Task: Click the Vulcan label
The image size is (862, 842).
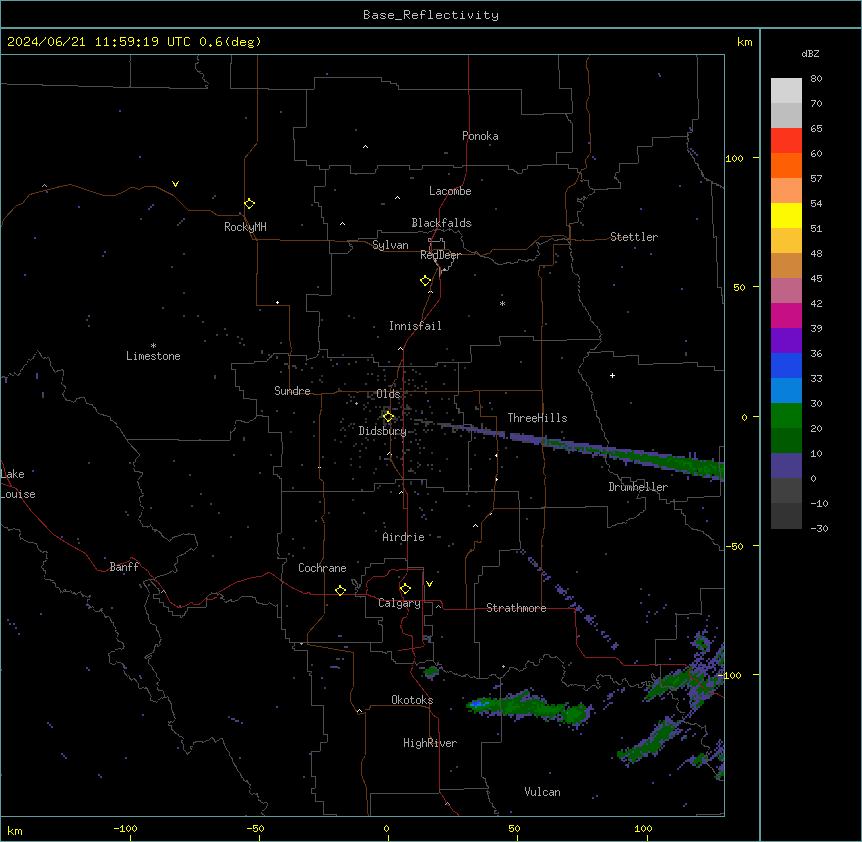Action: point(542,792)
